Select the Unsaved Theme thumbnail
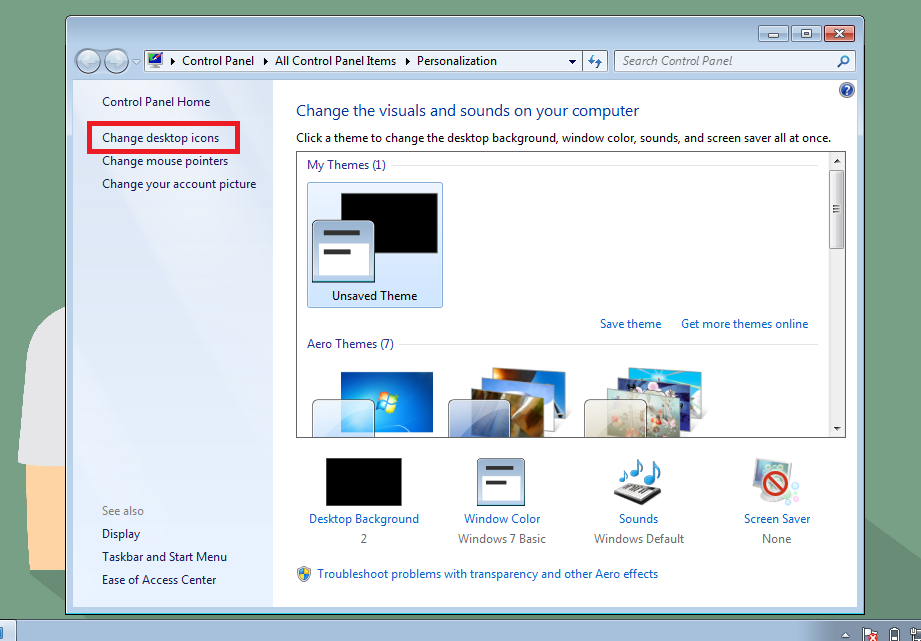The width and height of the screenshot is (921, 641). click(x=375, y=244)
